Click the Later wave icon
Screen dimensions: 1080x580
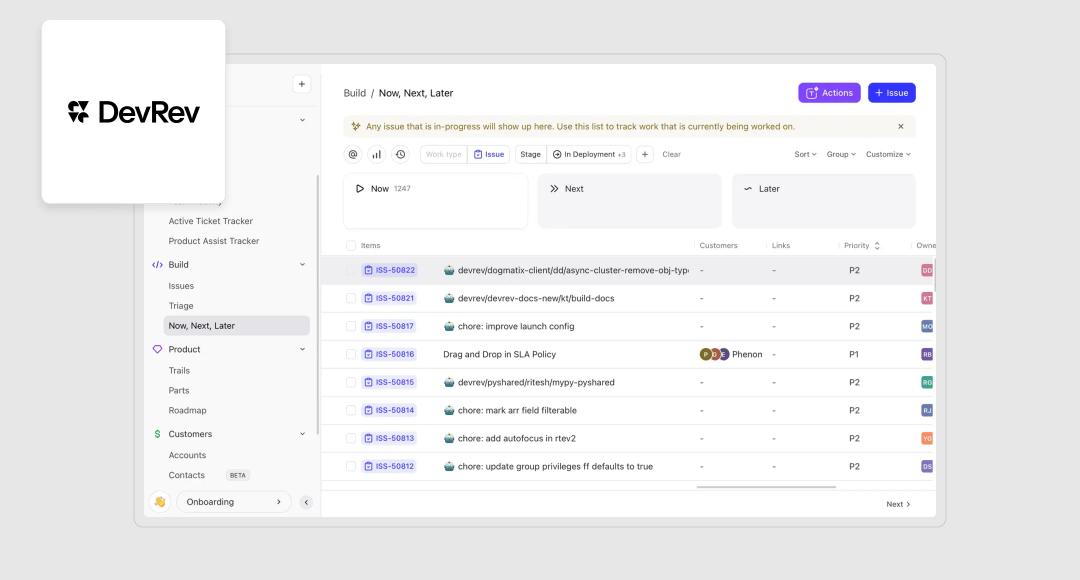click(748, 189)
